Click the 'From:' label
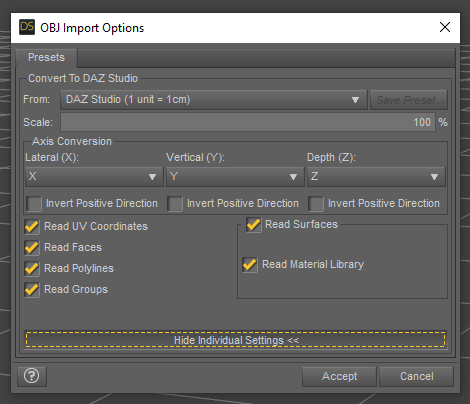The image size is (470, 404). pos(36,99)
